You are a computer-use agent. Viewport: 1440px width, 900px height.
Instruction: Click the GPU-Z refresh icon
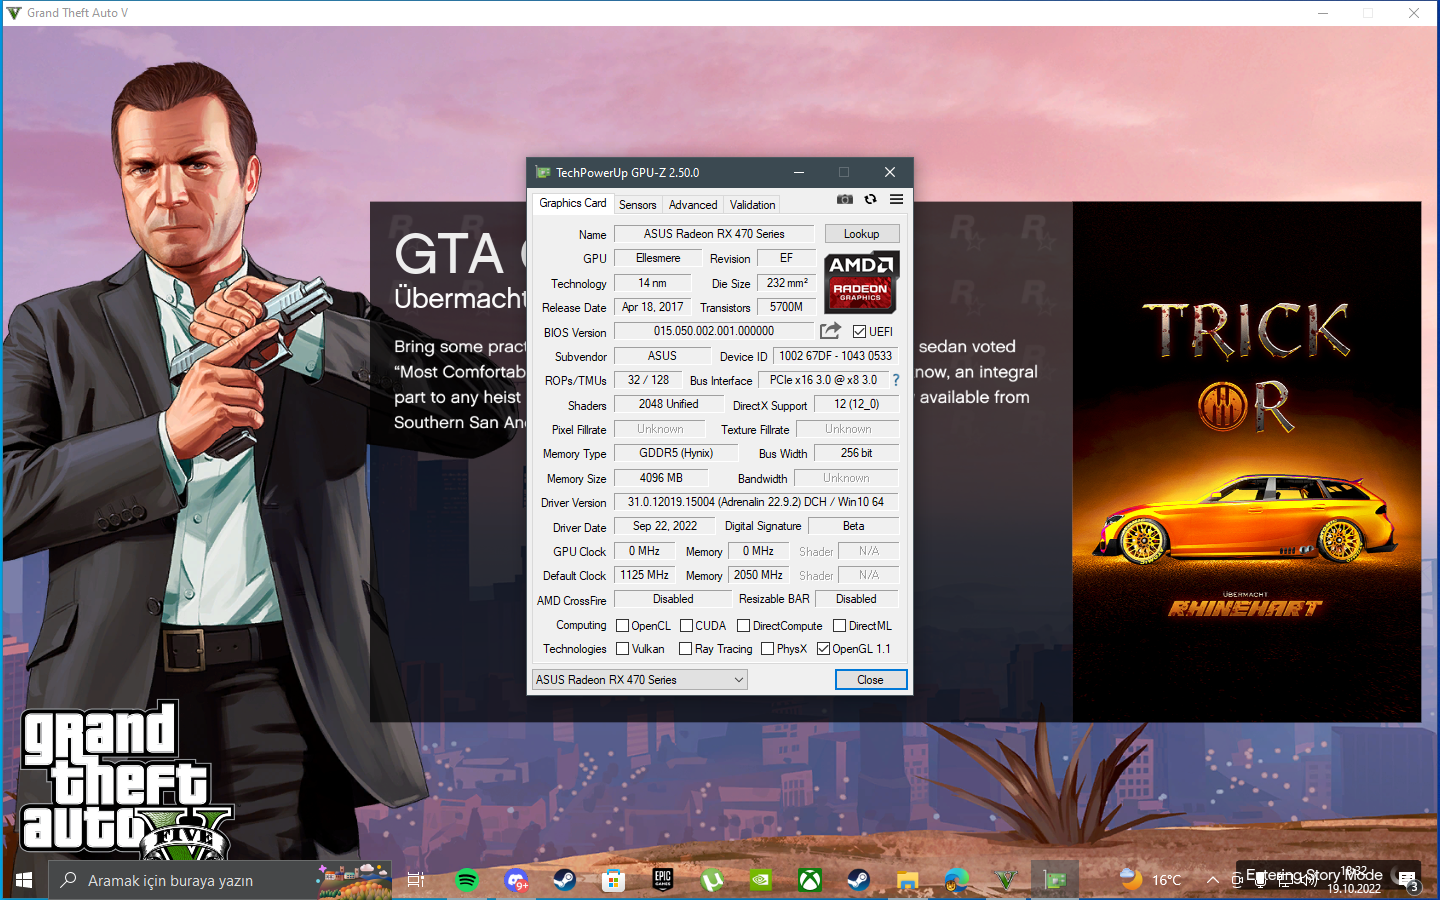[870, 199]
